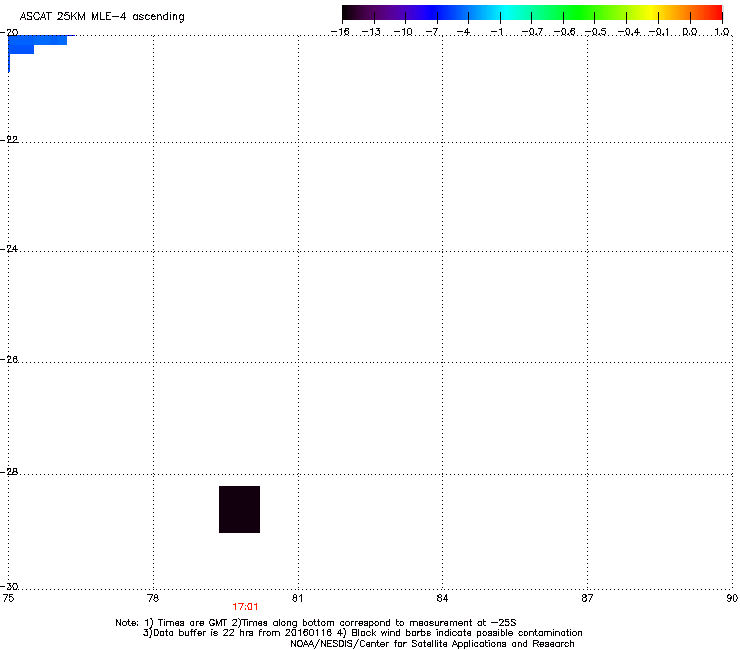Click the -13 color scale label
This screenshot has width=740, height=650.
pos(371,32)
